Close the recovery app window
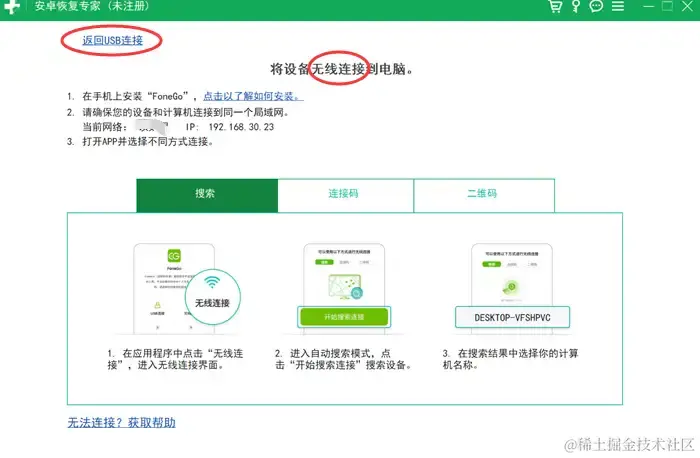700x458 pixels. [x=688, y=6]
